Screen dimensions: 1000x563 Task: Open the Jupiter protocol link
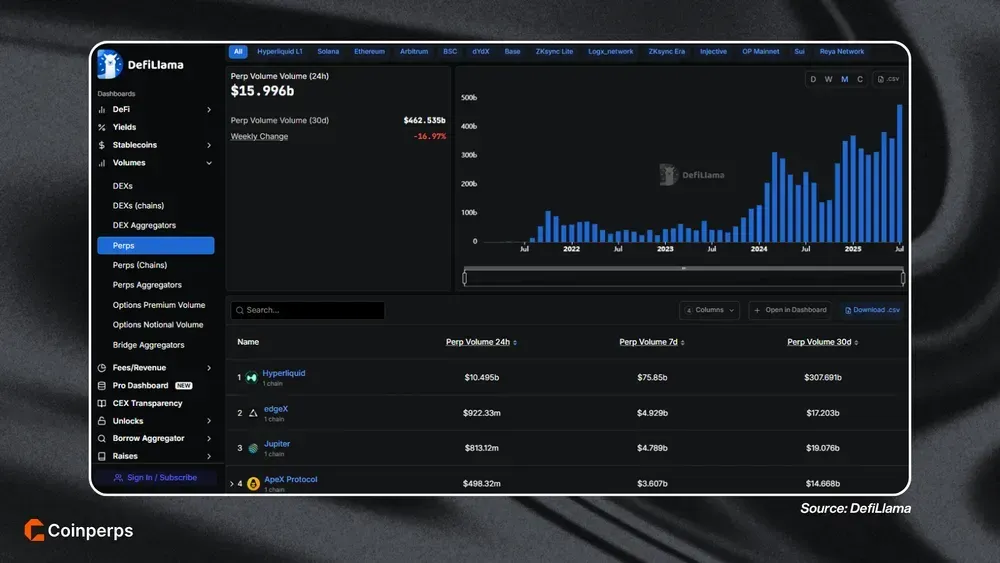click(277, 444)
